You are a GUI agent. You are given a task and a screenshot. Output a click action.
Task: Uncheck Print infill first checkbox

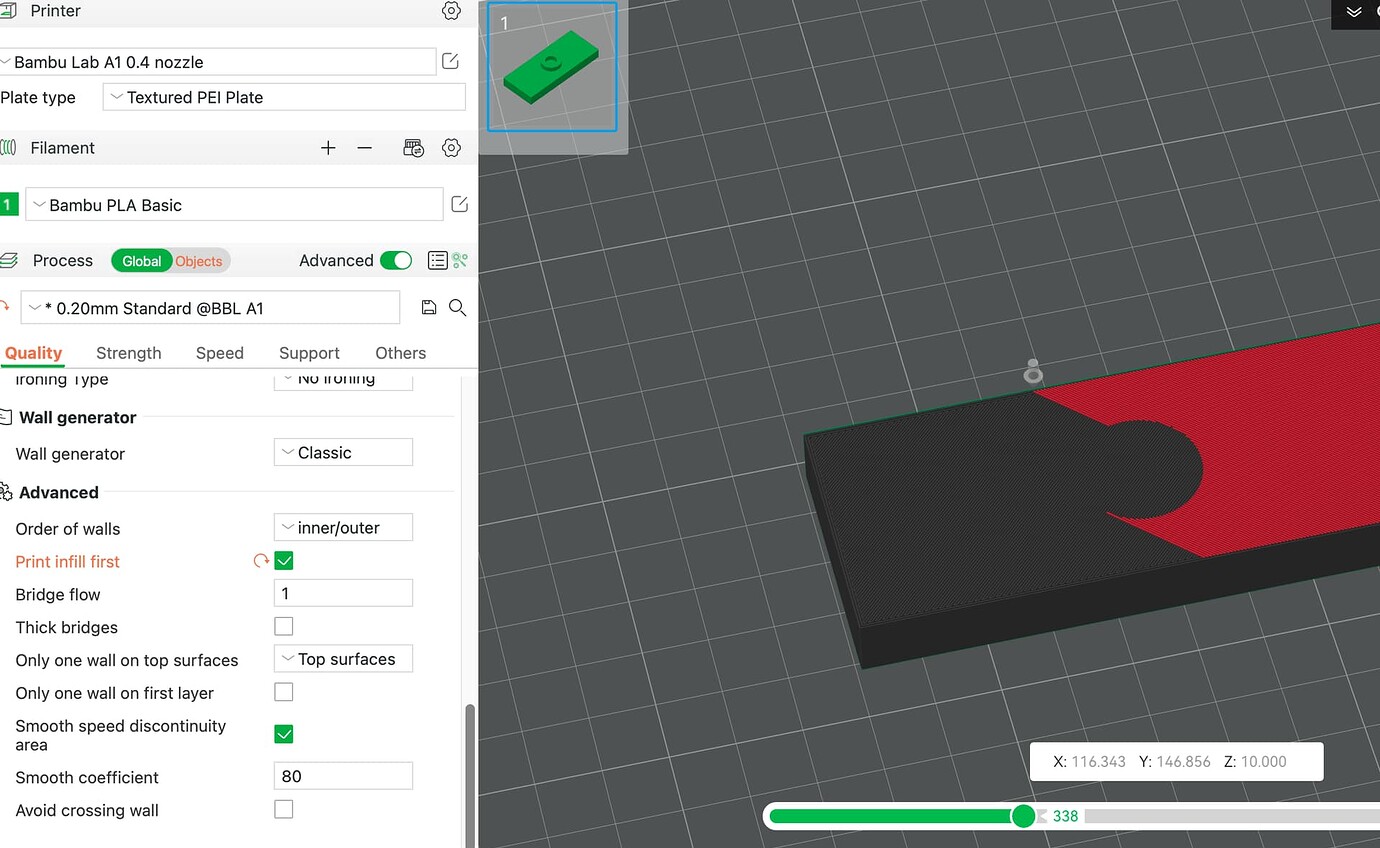point(284,561)
